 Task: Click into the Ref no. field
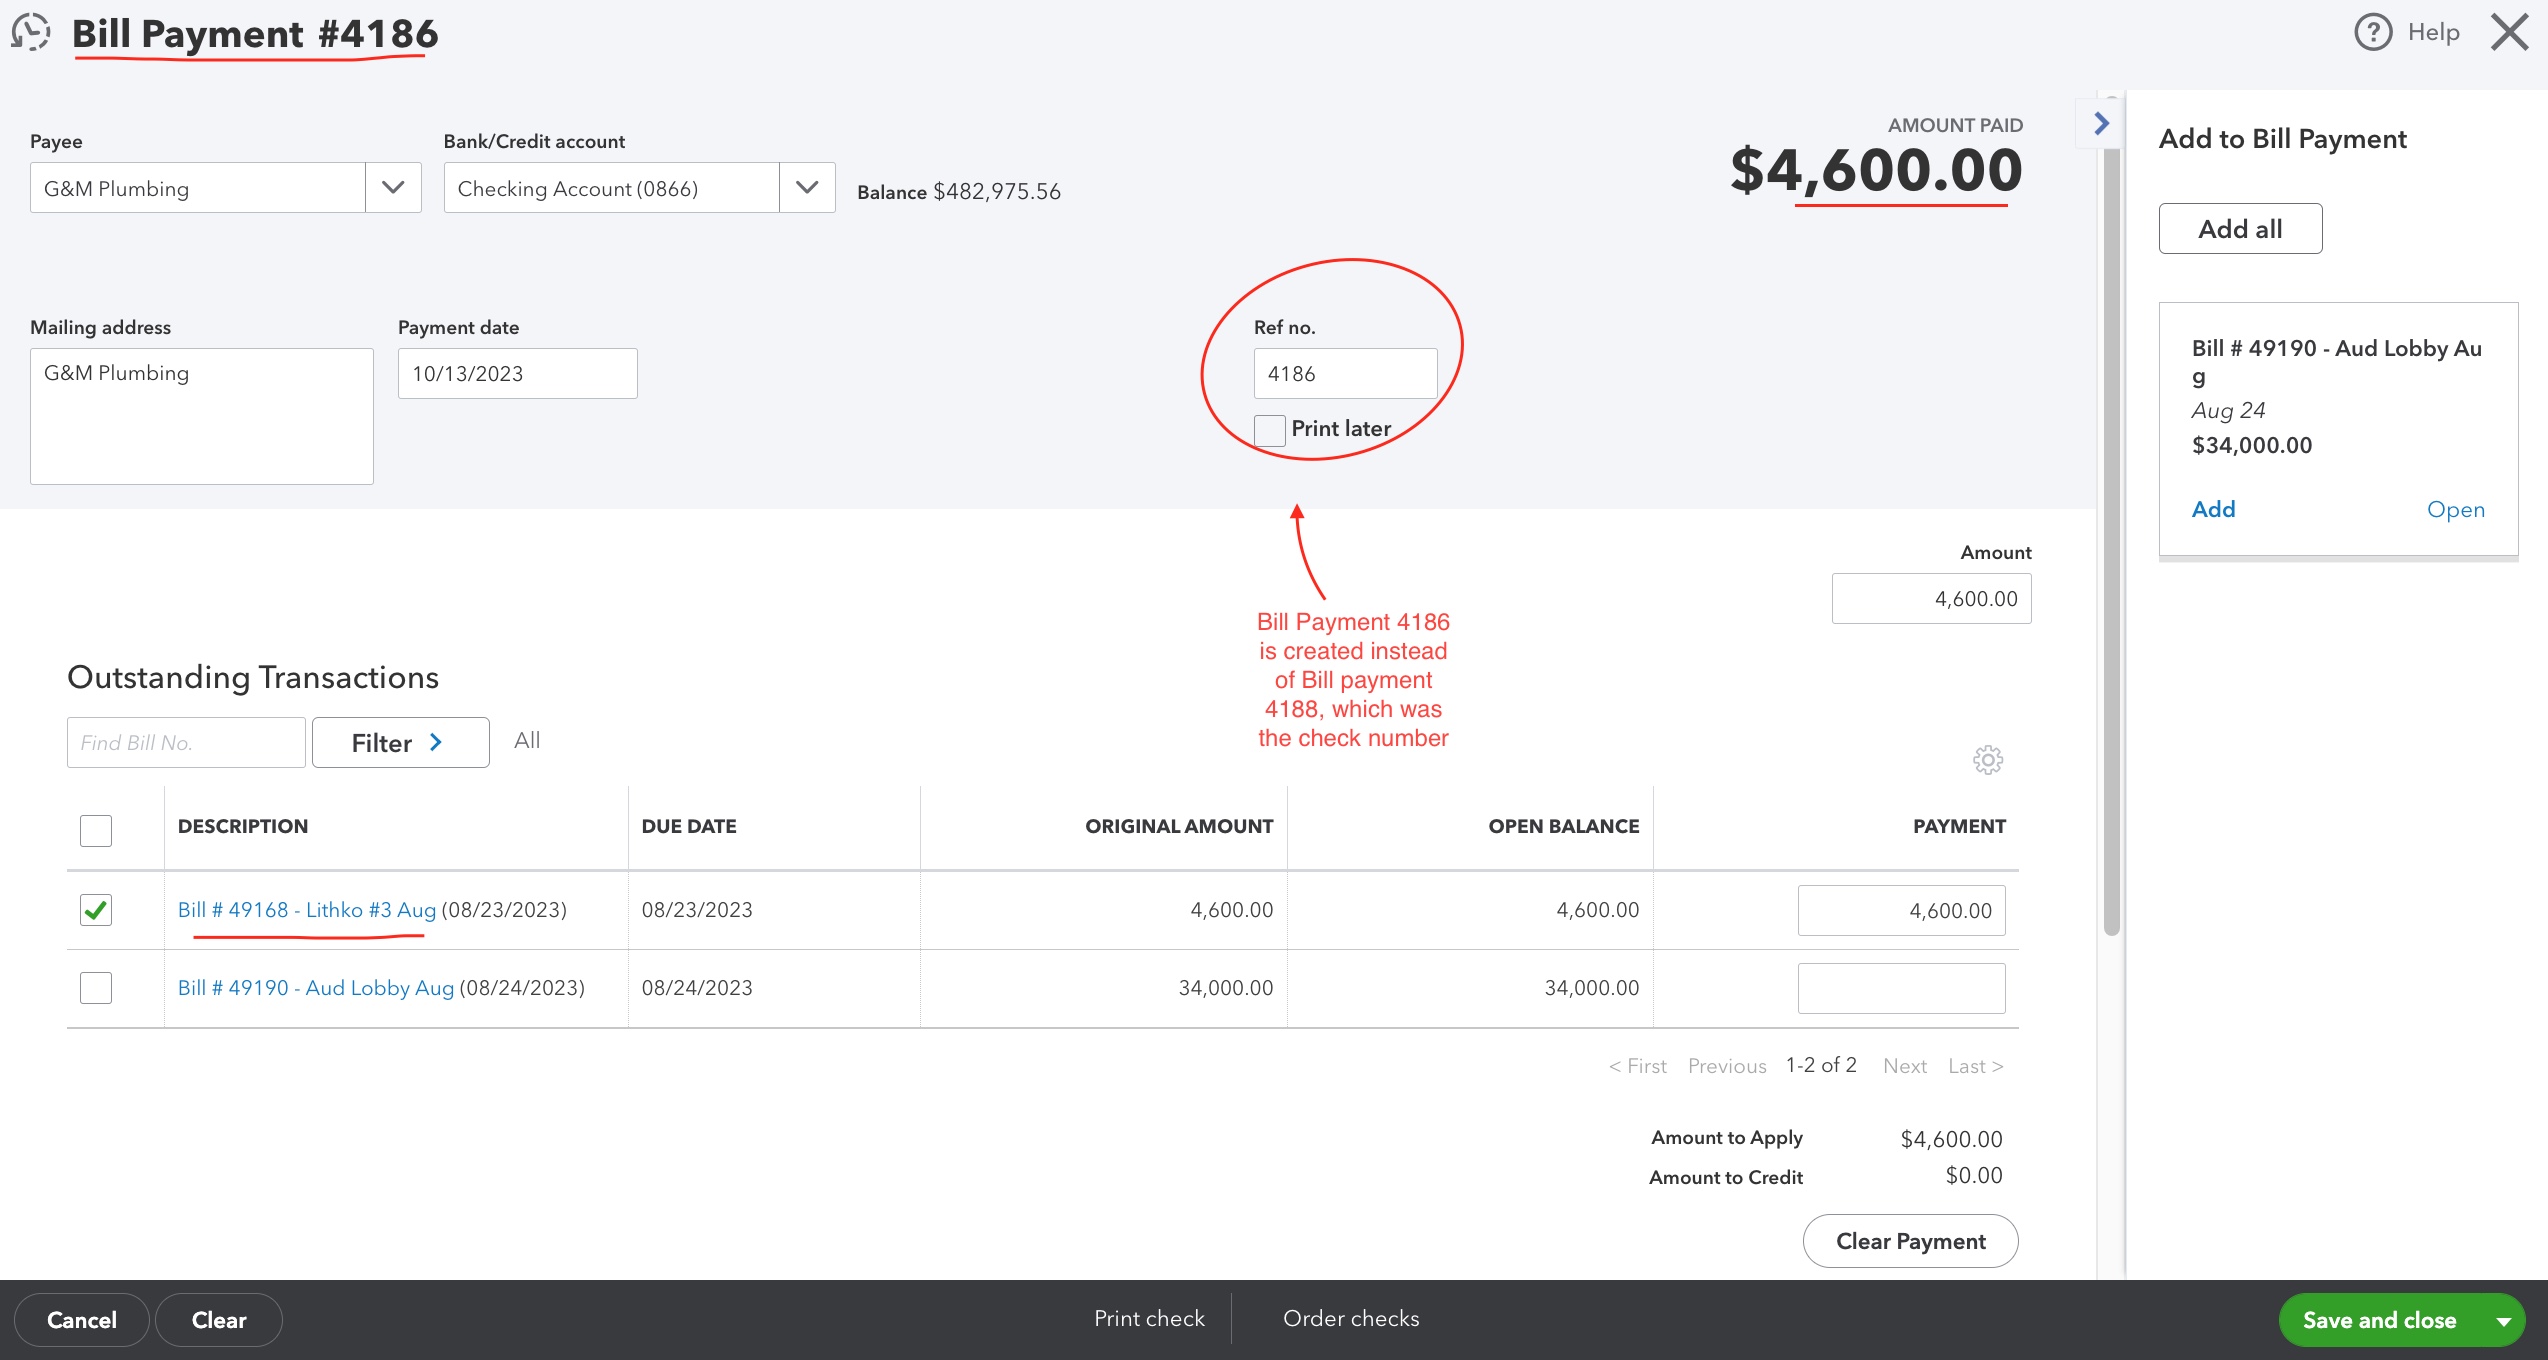click(1345, 372)
